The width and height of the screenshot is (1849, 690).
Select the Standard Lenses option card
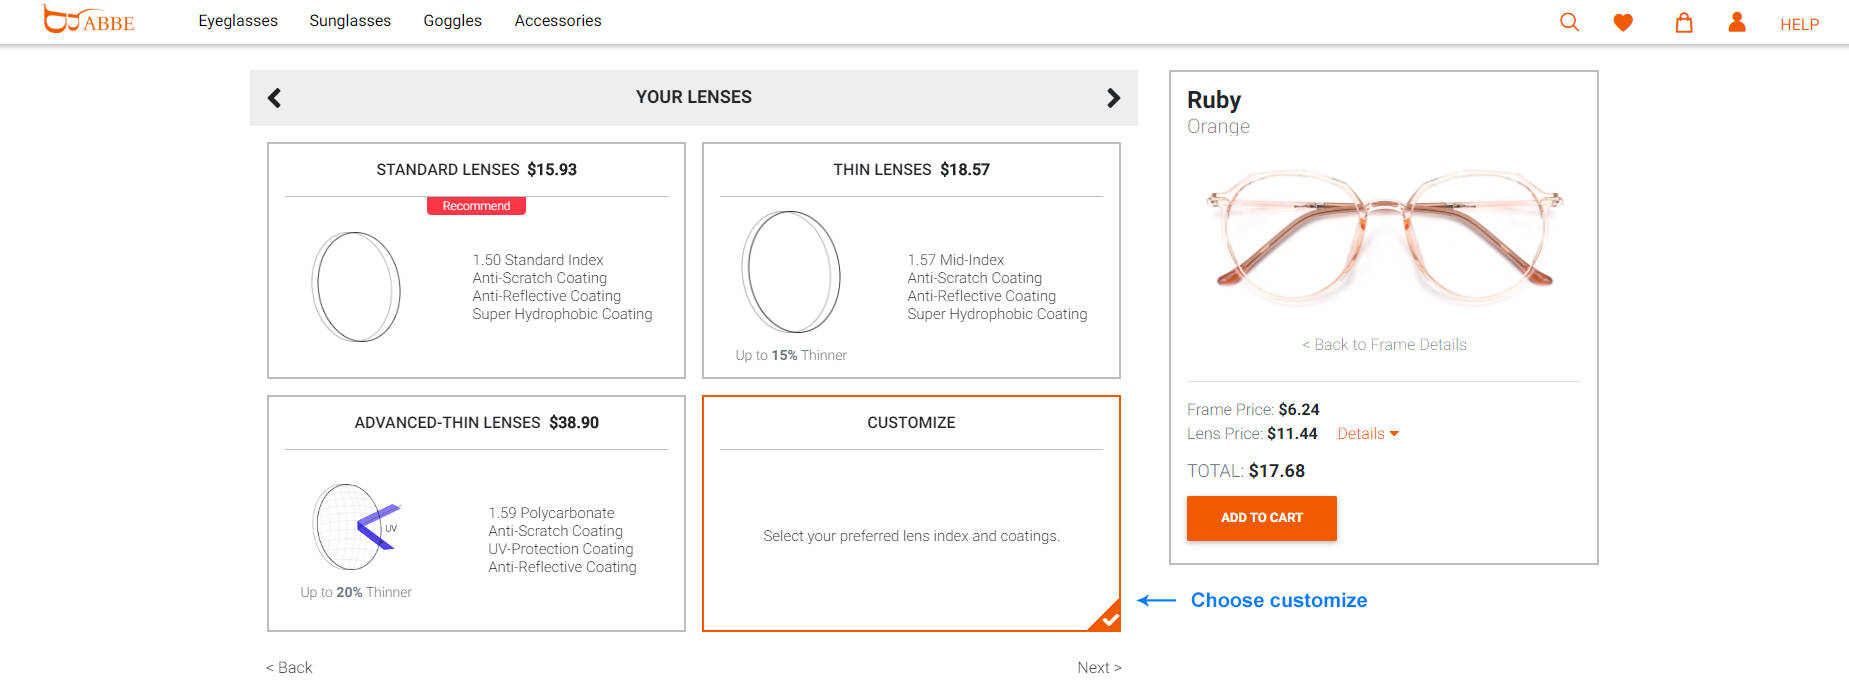coord(476,260)
